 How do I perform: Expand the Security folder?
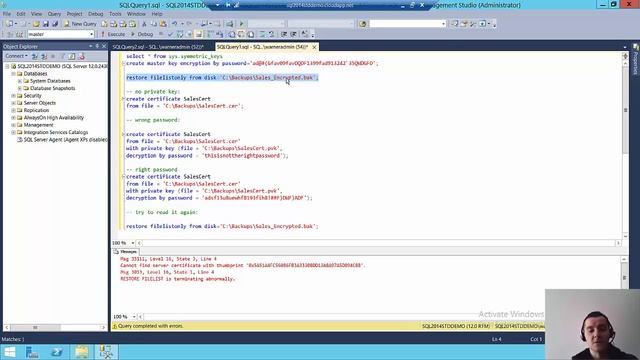[13, 96]
